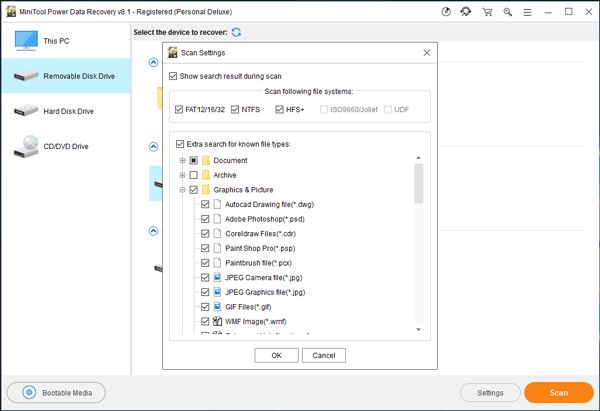Click the Graphics & Picture folder icon
Viewport: 600px width, 411px height.
(x=206, y=189)
